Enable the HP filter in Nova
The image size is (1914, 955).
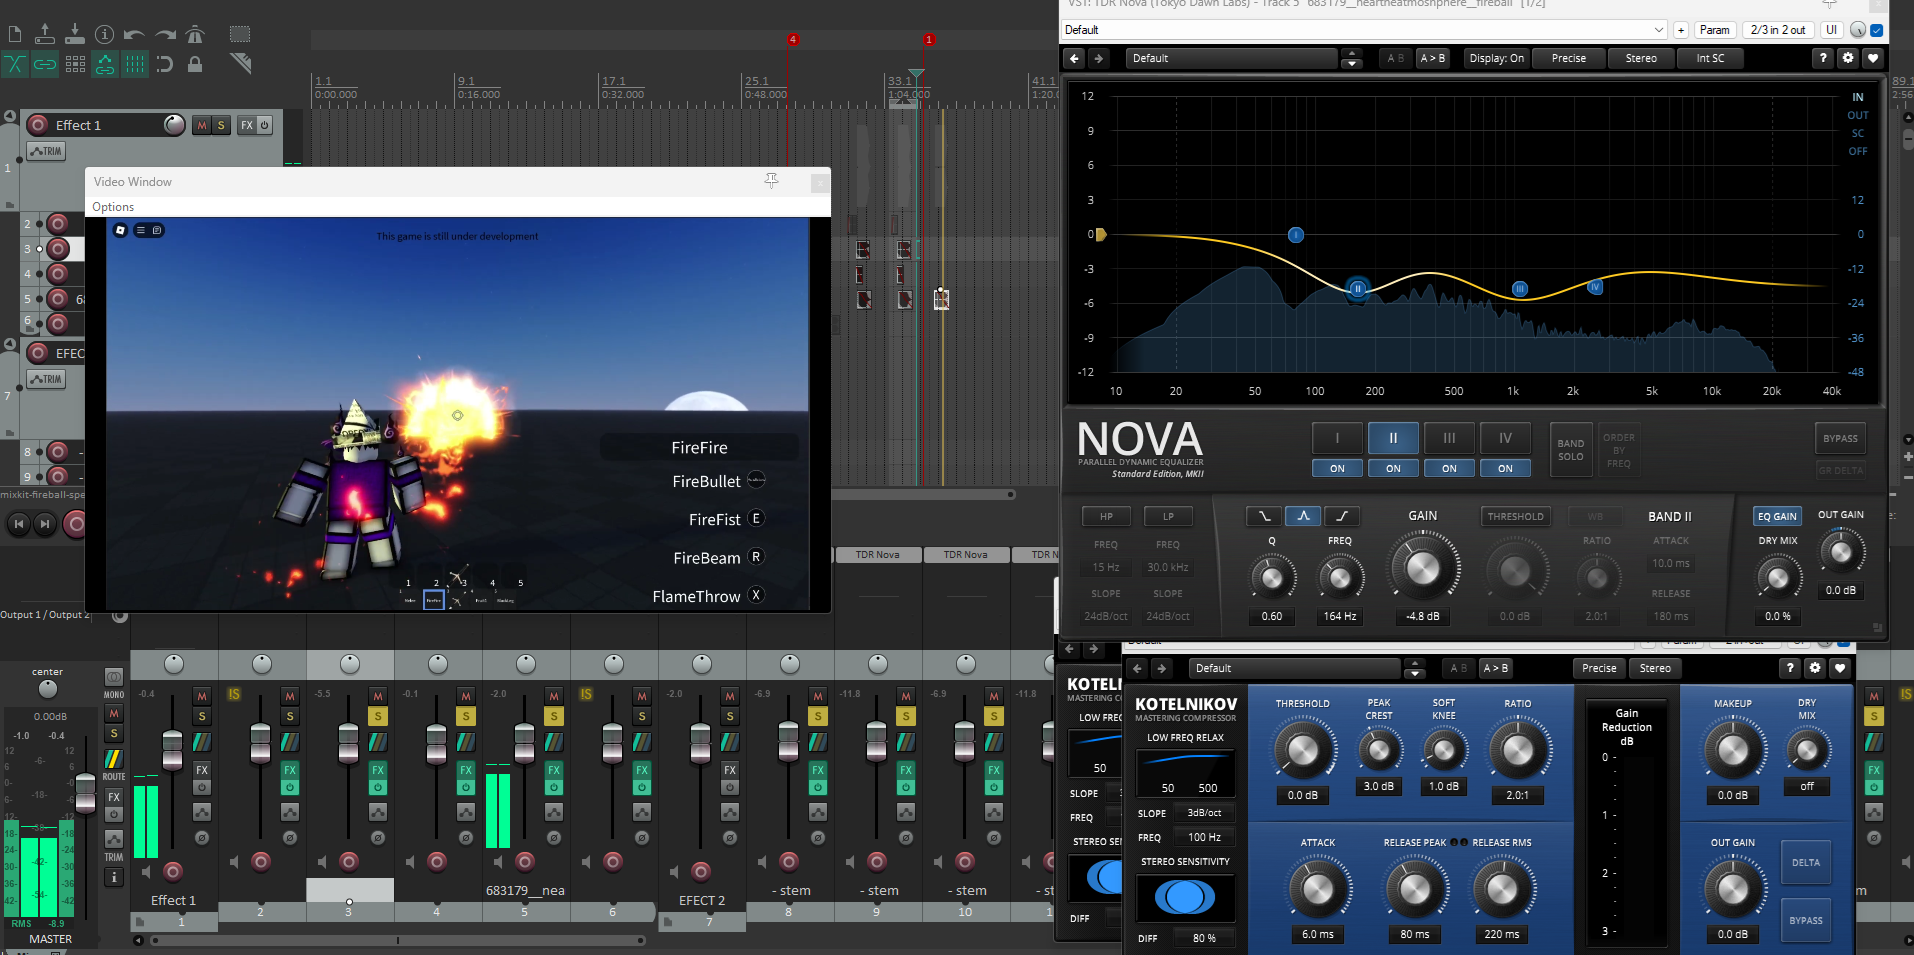click(1106, 516)
